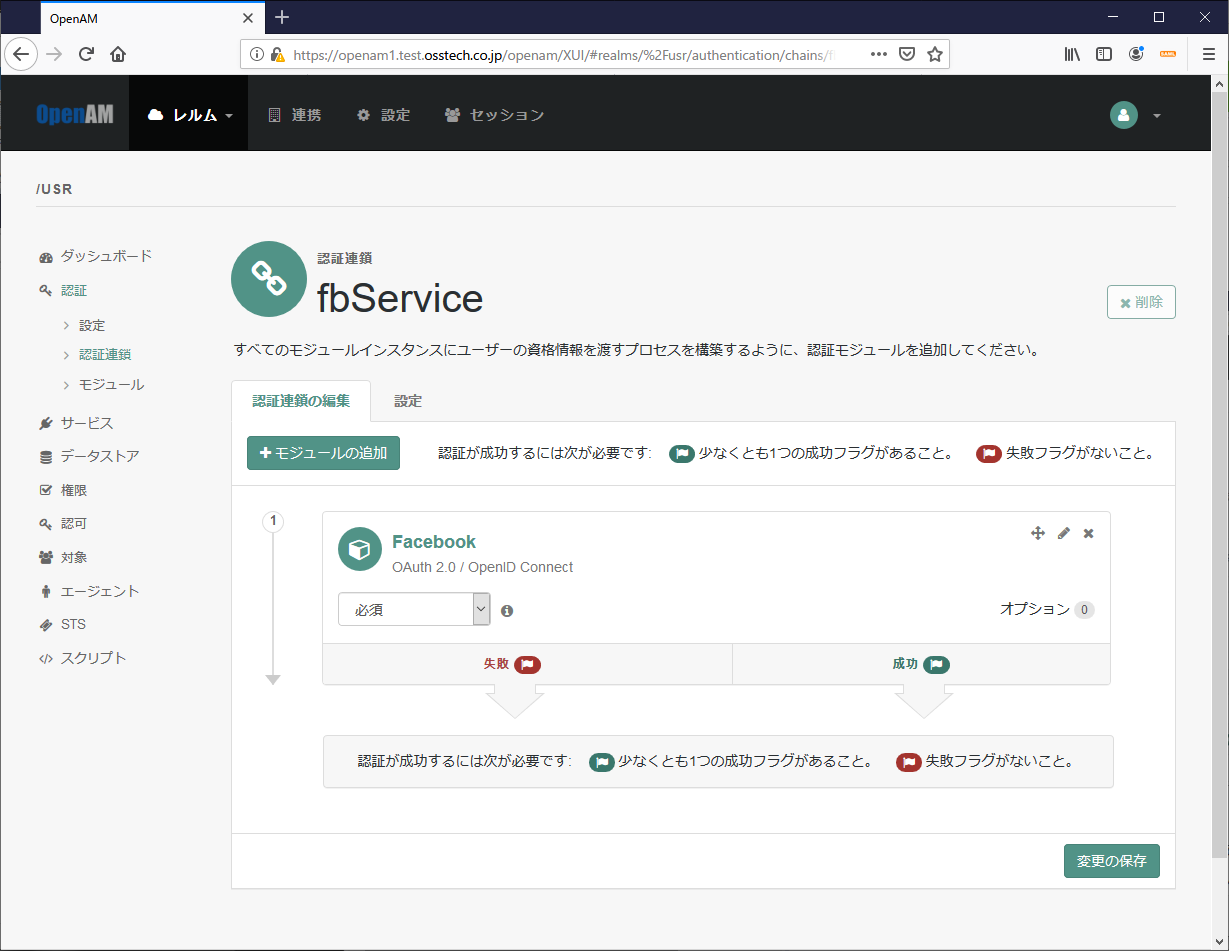Click the モジュールの追加 button
This screenshot has height=951, width=1229.
(x=323, y=453)
